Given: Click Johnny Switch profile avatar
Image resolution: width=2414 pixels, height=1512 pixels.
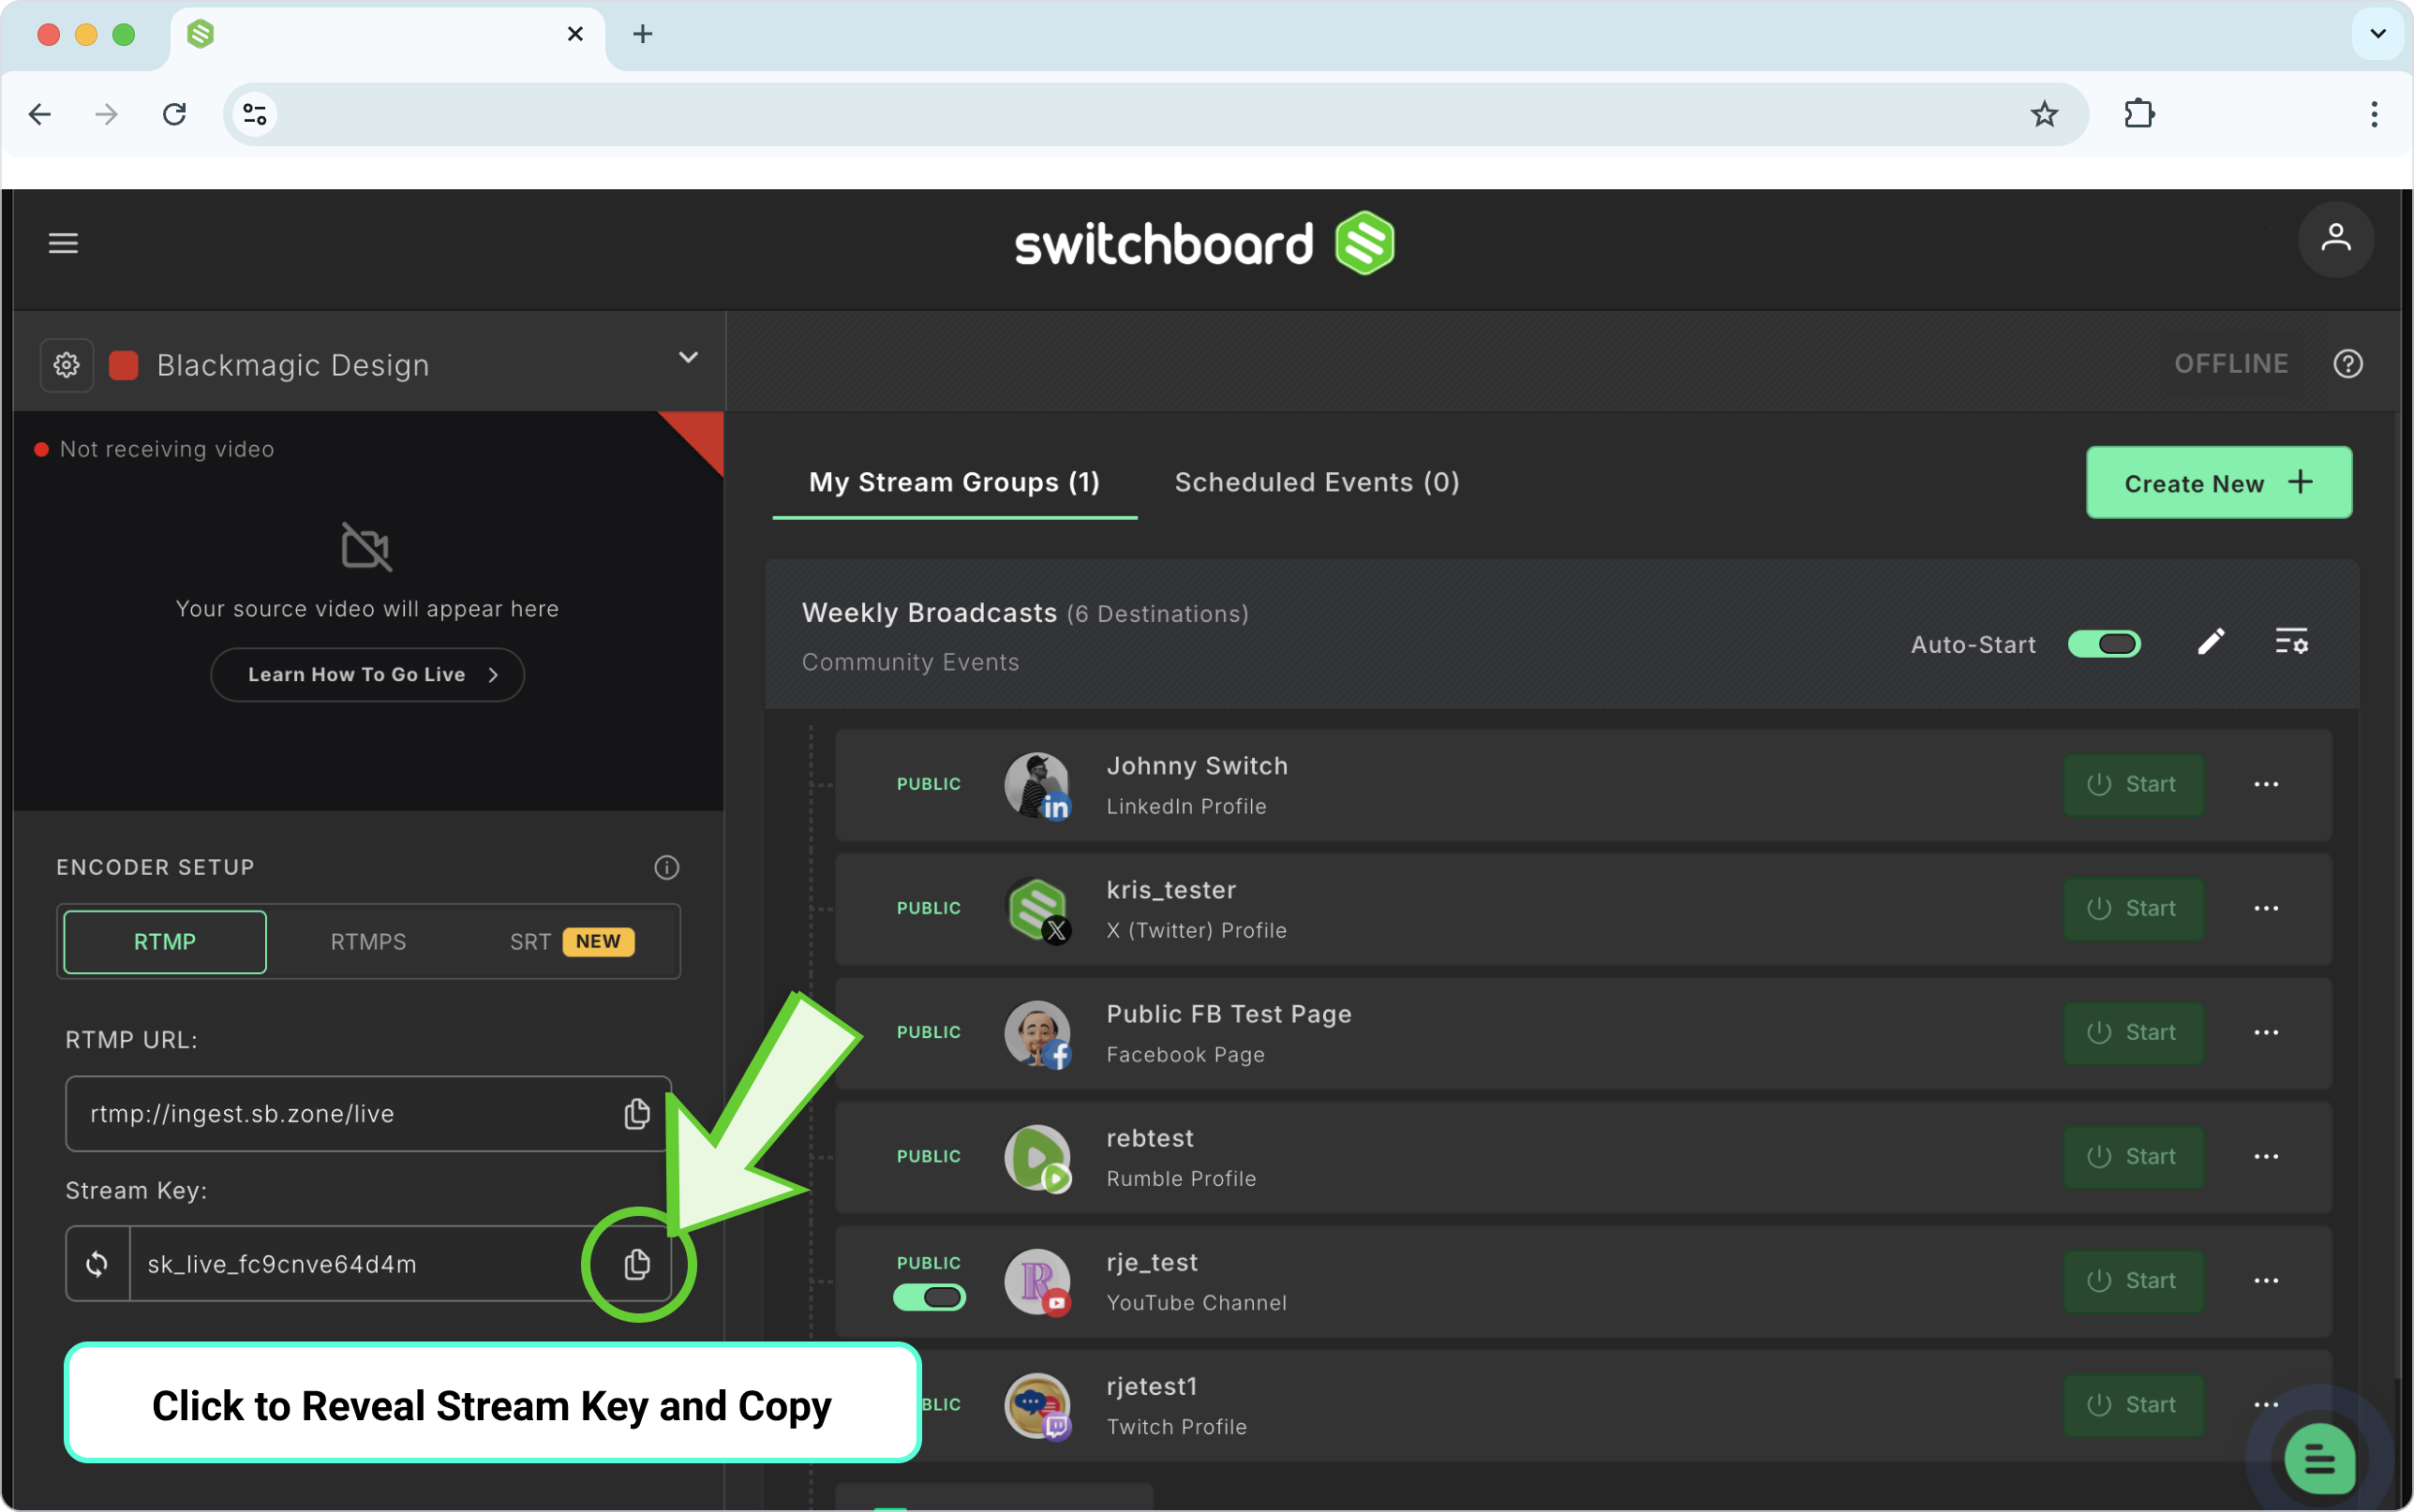Looking at the screenshot, I should tap(1037, 785).
